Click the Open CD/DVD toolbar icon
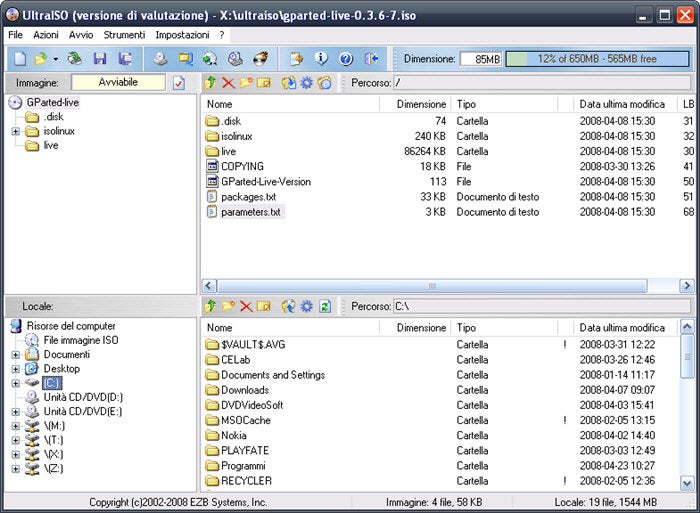 click(x=75, y=58)
